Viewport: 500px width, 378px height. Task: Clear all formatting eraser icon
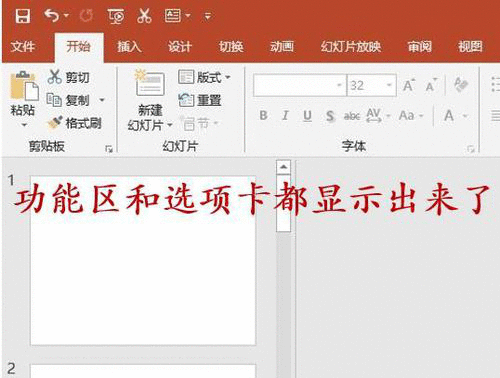(x=461, y=85)
